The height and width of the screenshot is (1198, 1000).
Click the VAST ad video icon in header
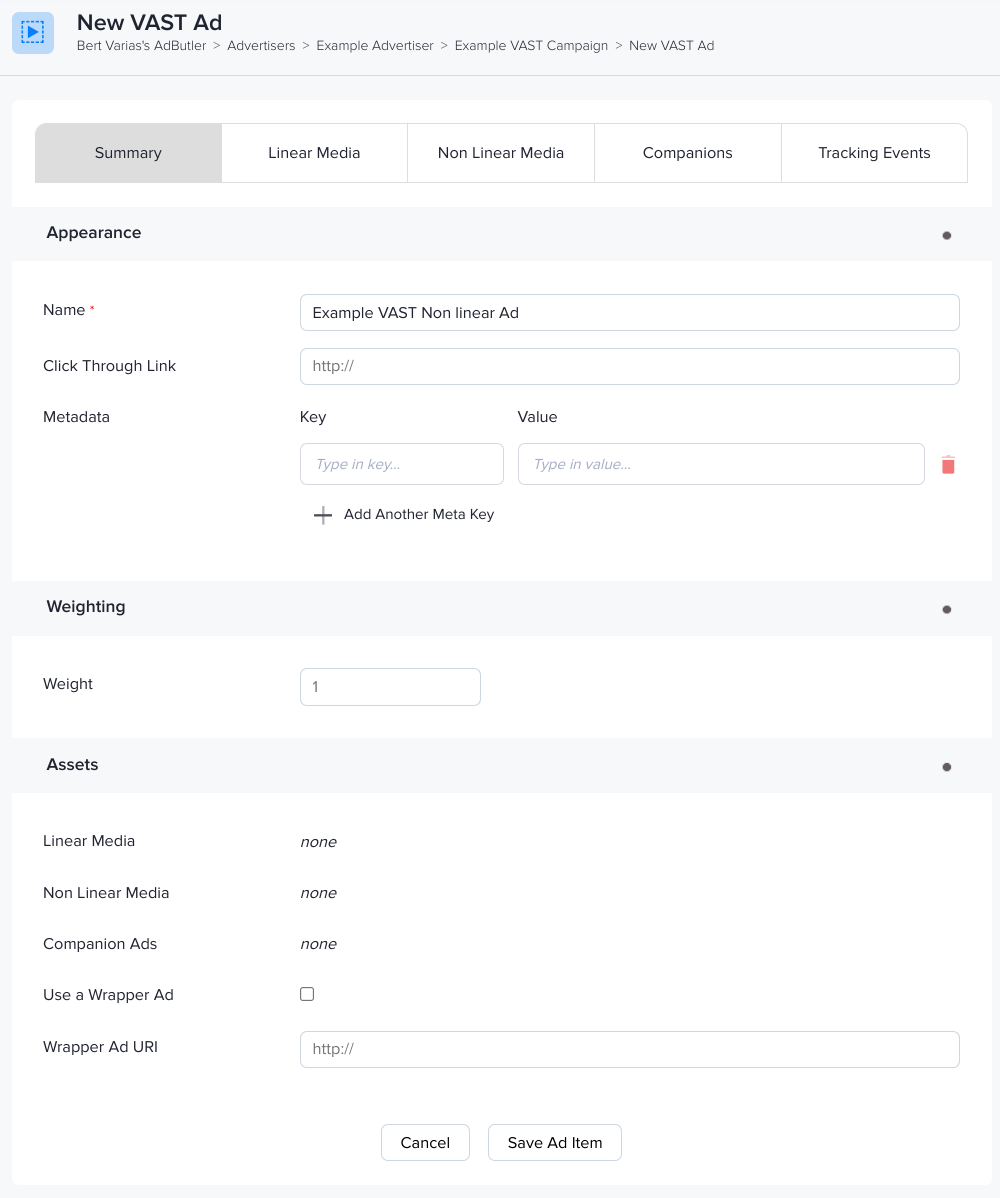[x=33, y=33]
